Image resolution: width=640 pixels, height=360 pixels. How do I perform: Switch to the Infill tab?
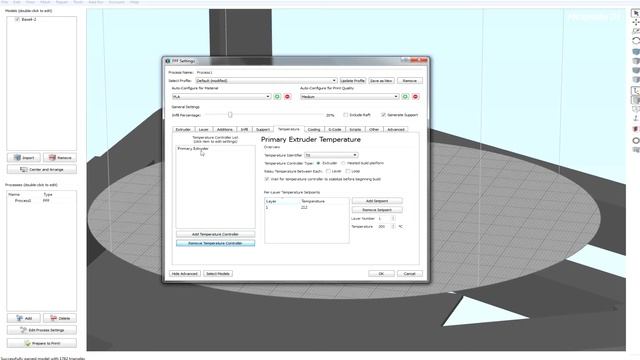click(x=244, y=129)
